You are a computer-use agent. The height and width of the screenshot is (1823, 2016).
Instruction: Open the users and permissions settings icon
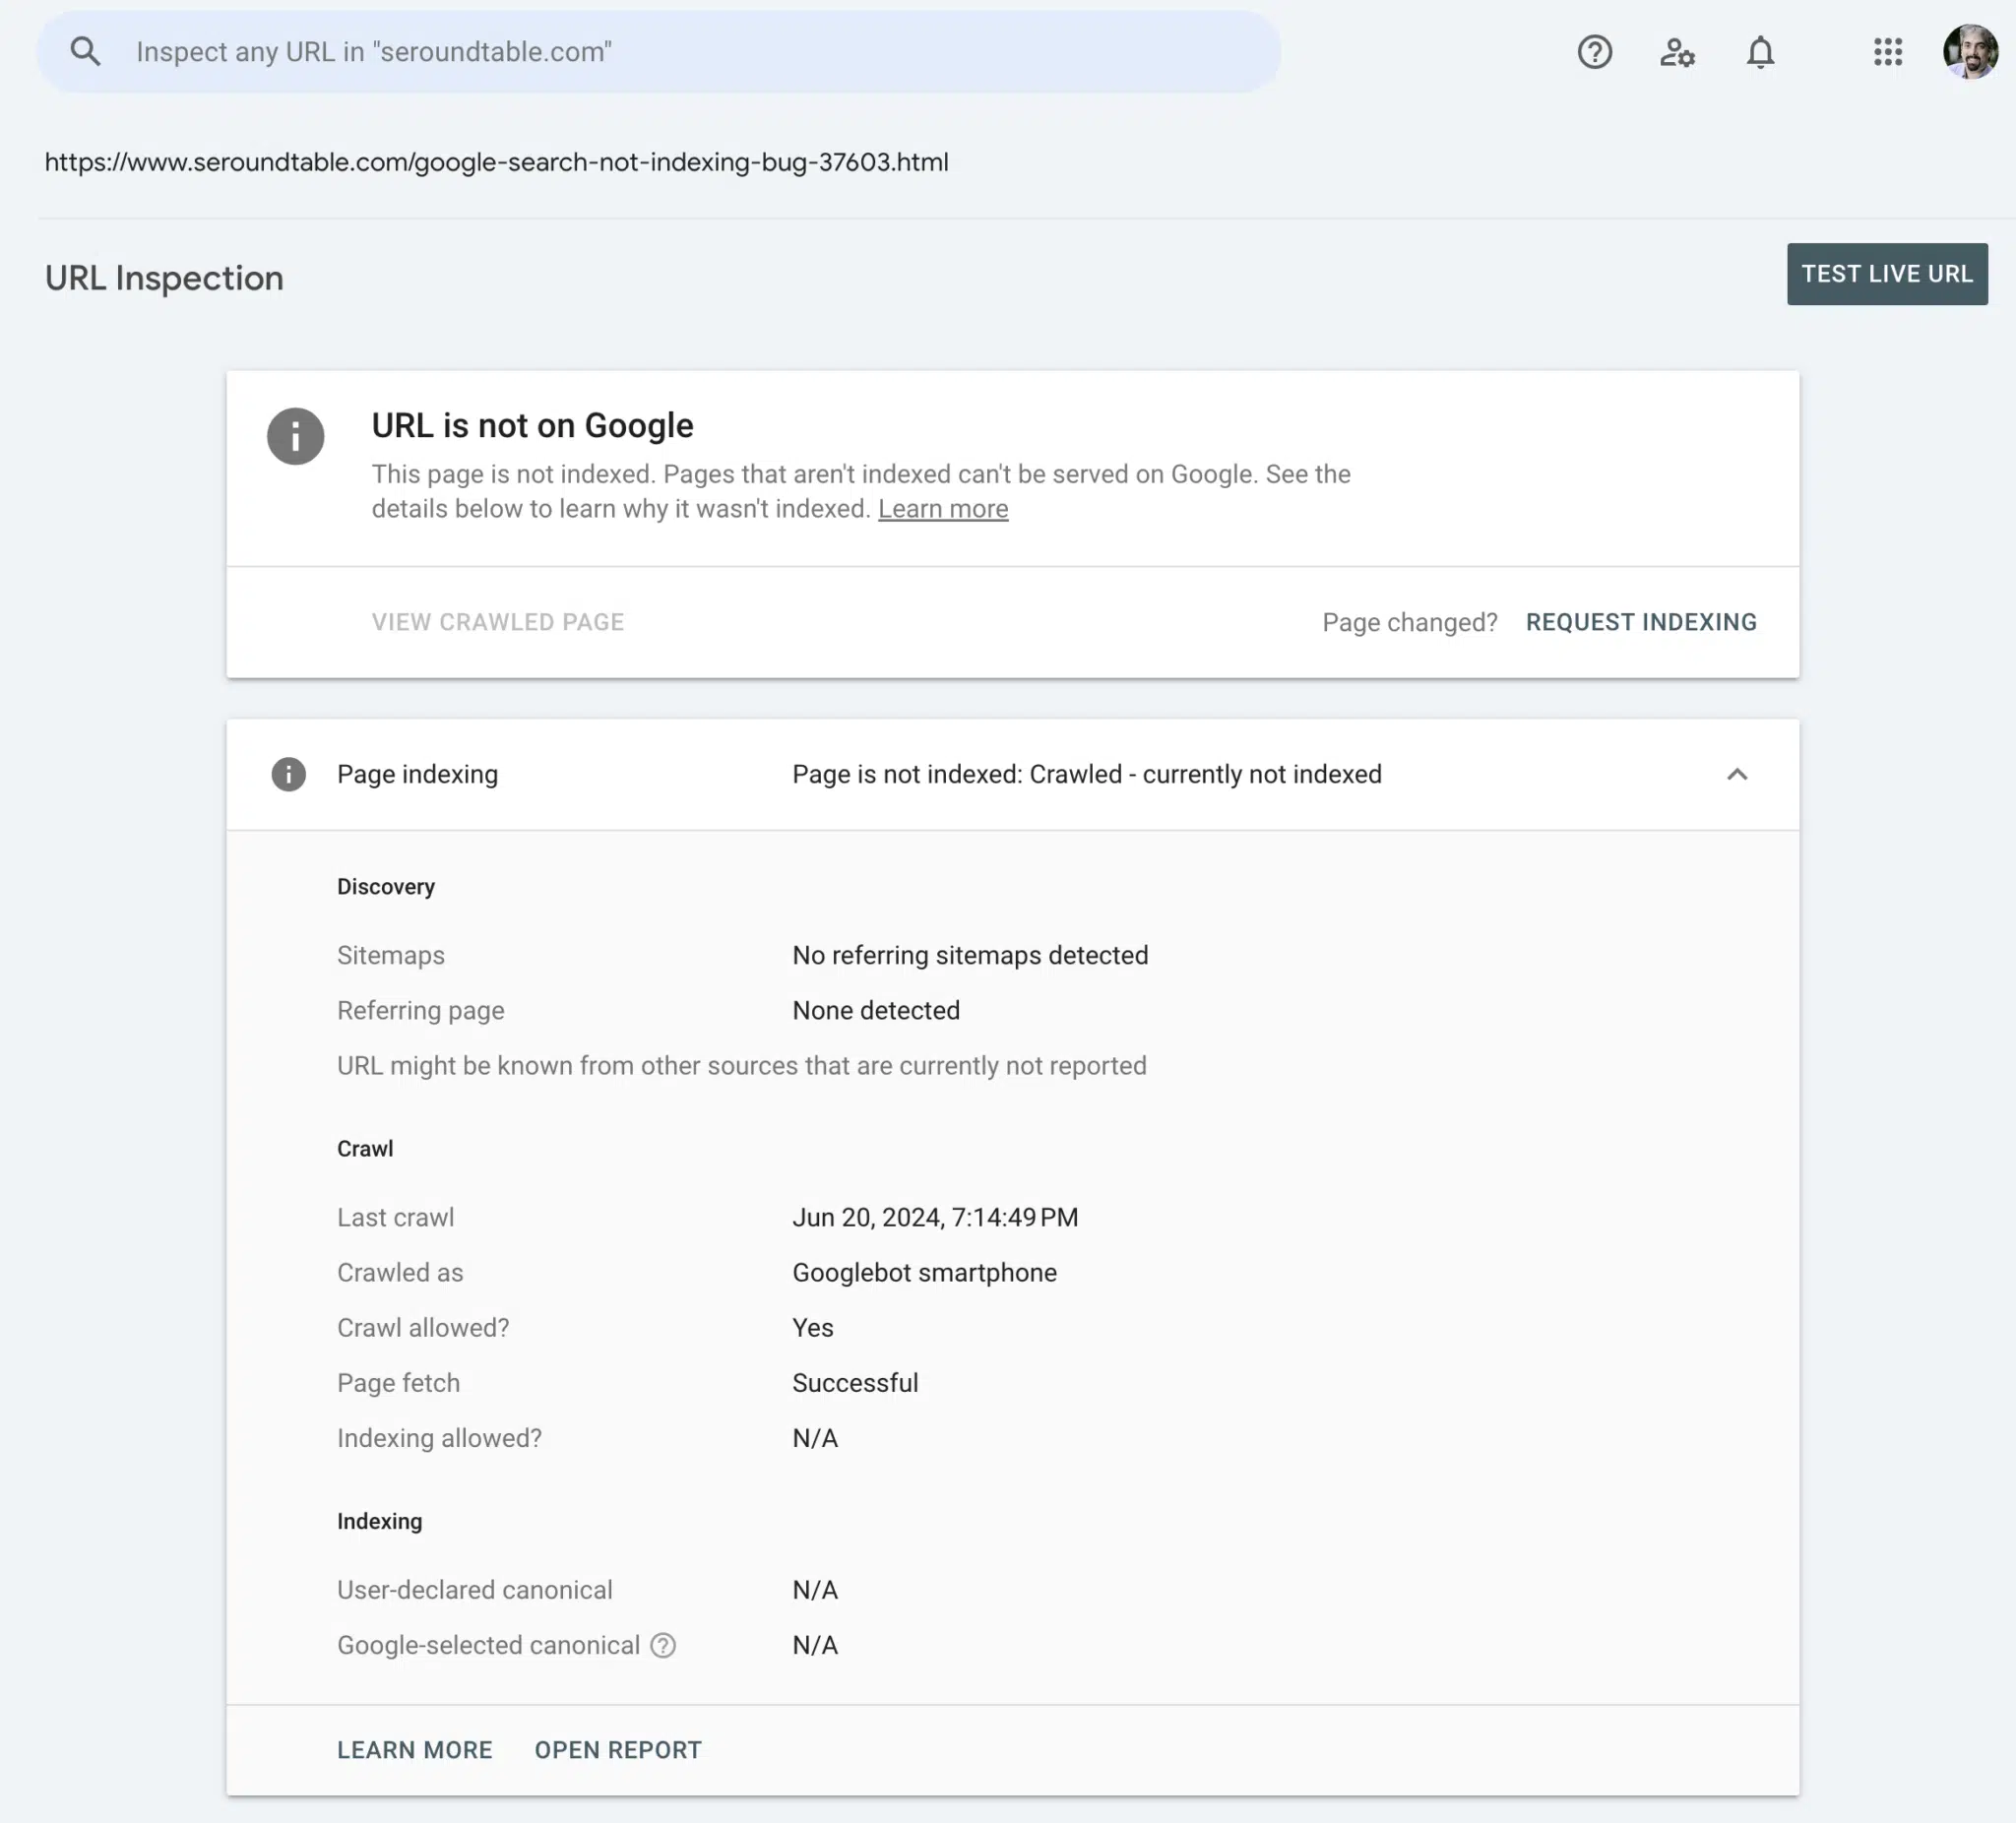tap(1677, 52)
